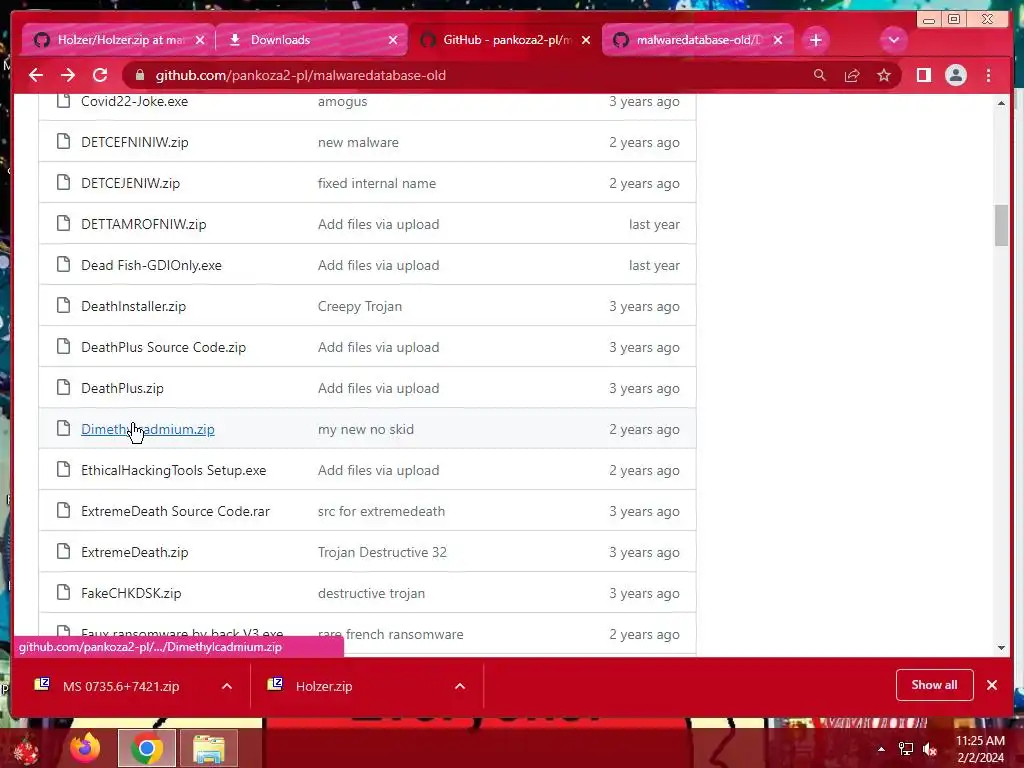Click the browser forward arrow

[68, 75]
